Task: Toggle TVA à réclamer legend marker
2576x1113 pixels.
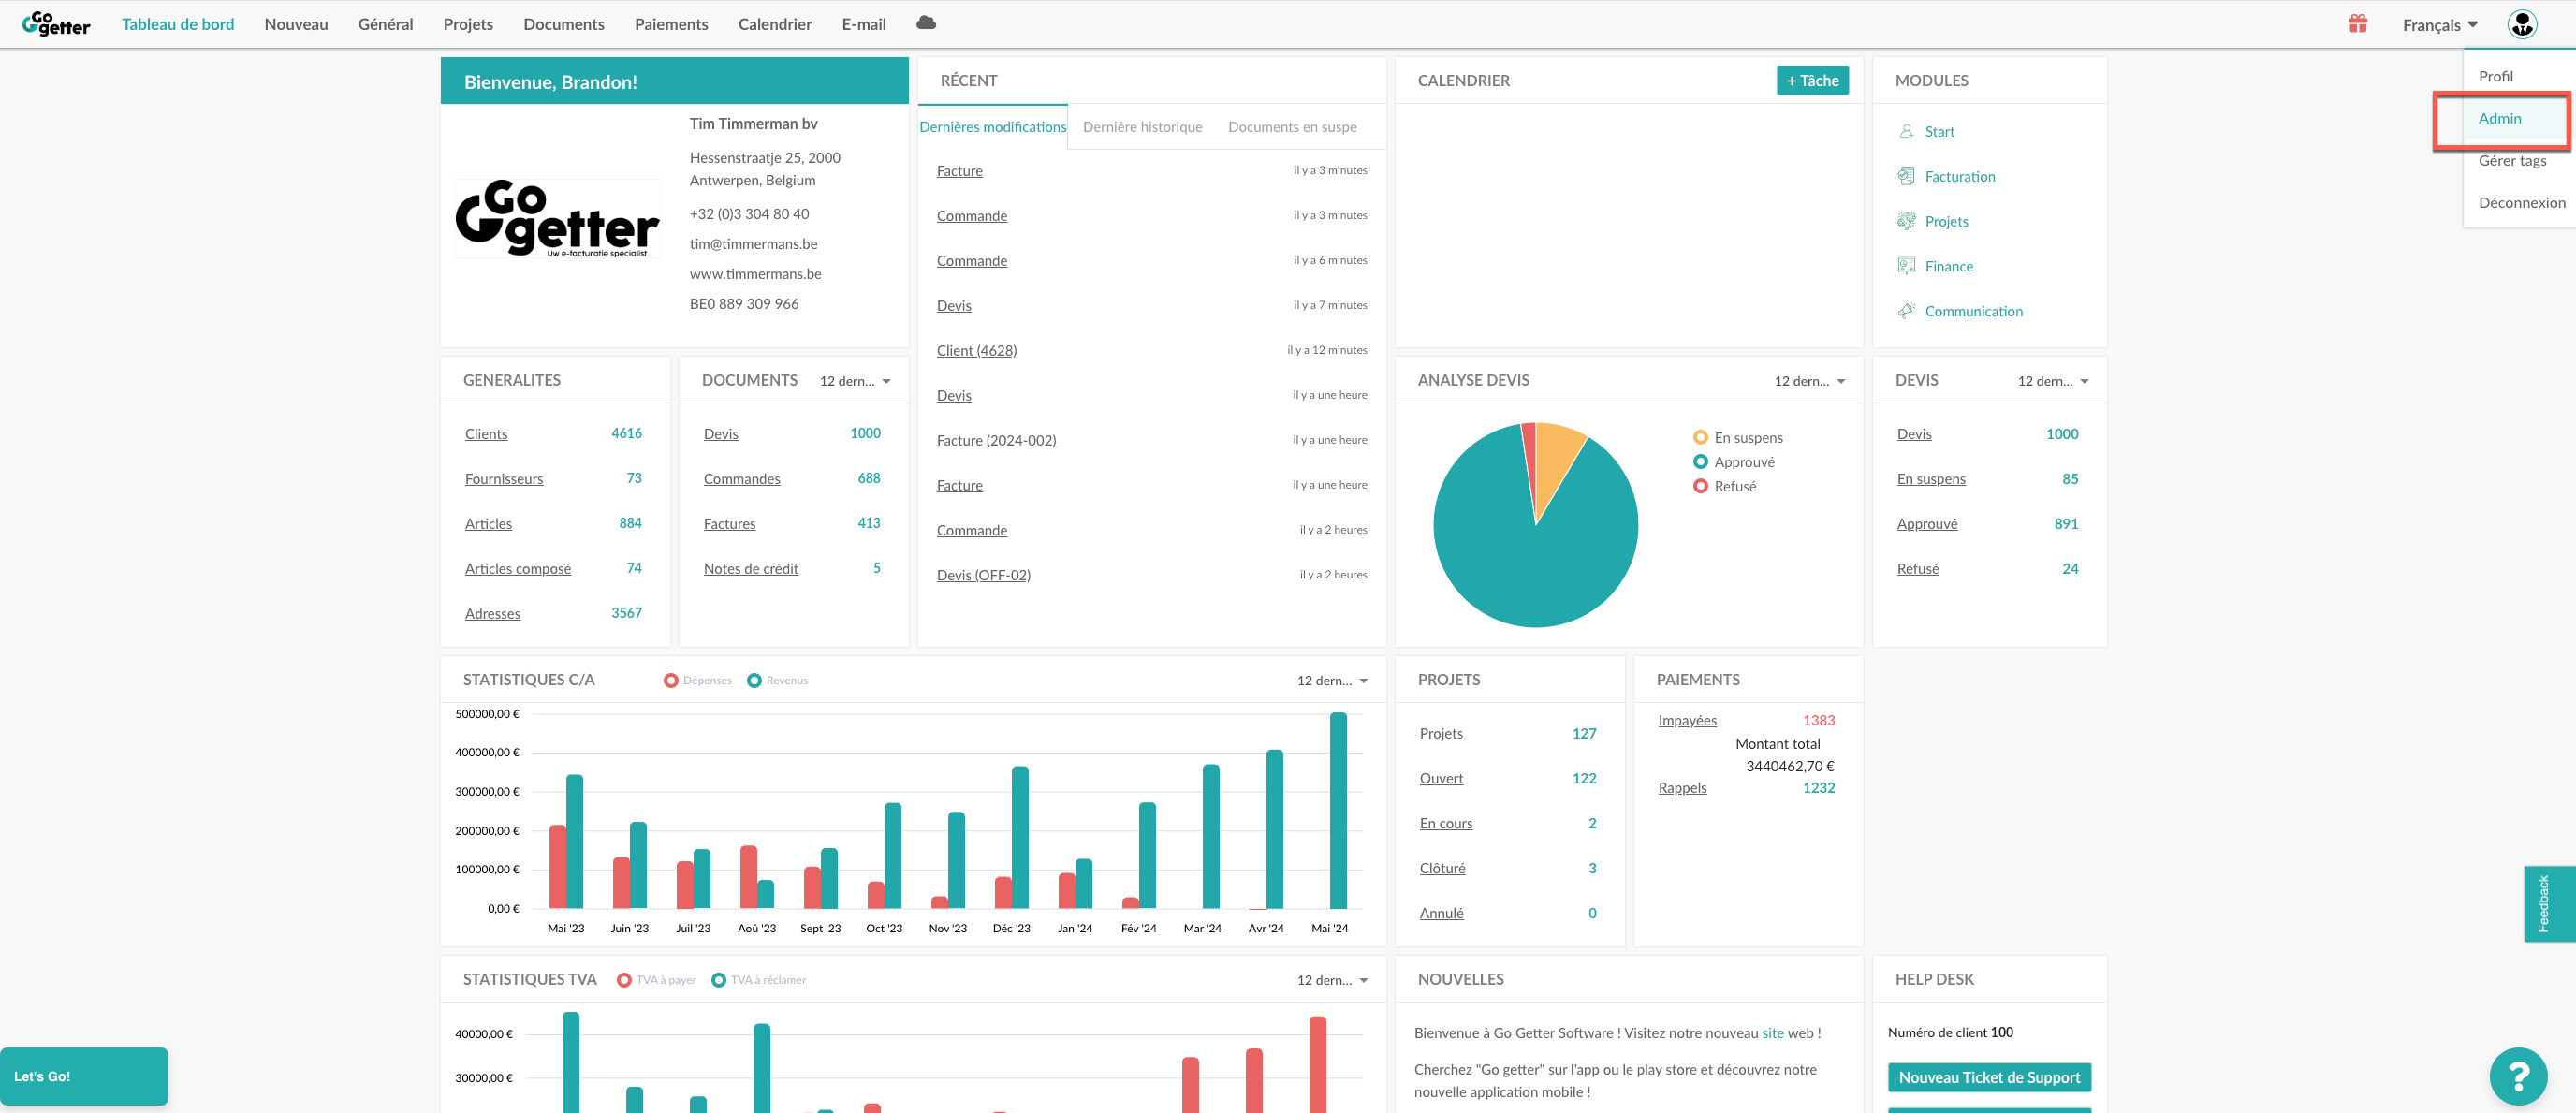Action: coord(718,980)
